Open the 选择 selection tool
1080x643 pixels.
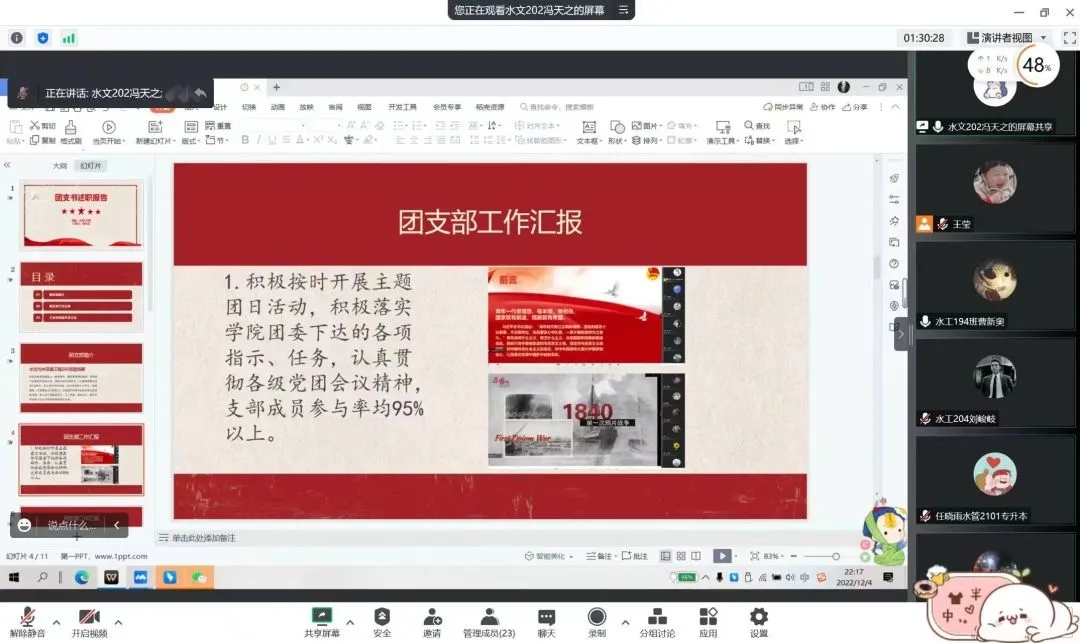pos(793,132)
